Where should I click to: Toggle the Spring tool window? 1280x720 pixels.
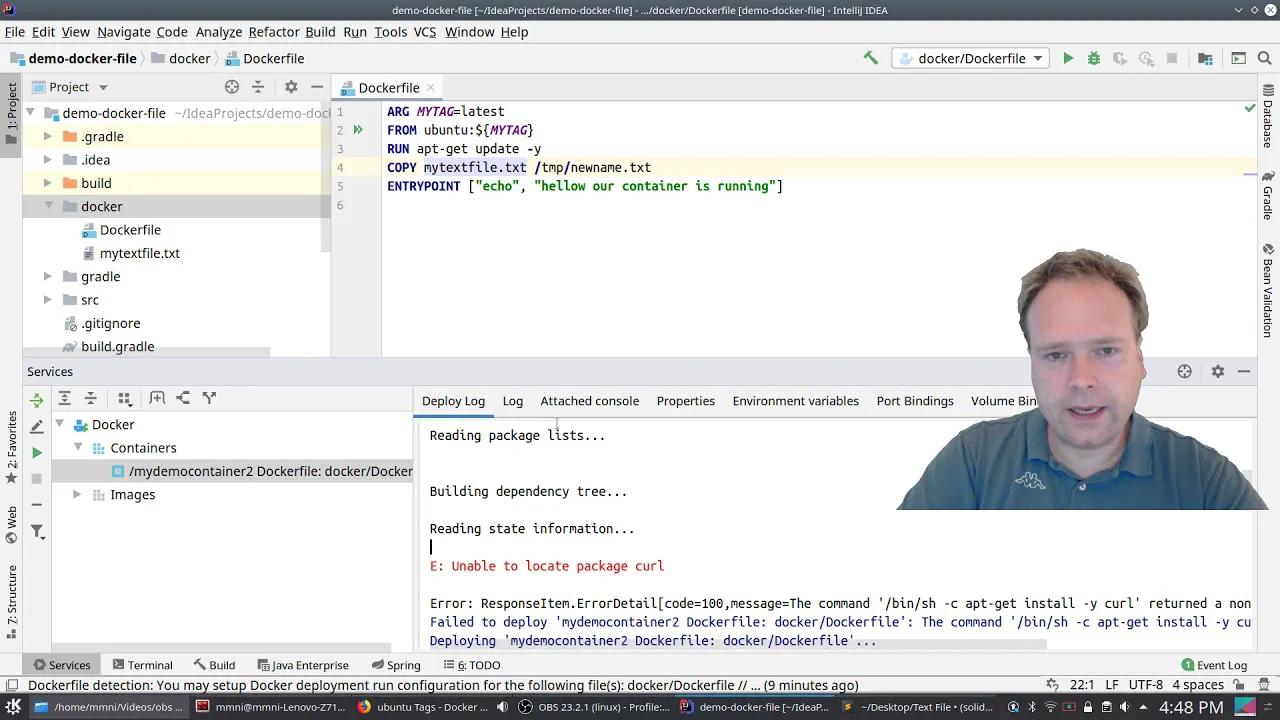click(x=397, y=665)
